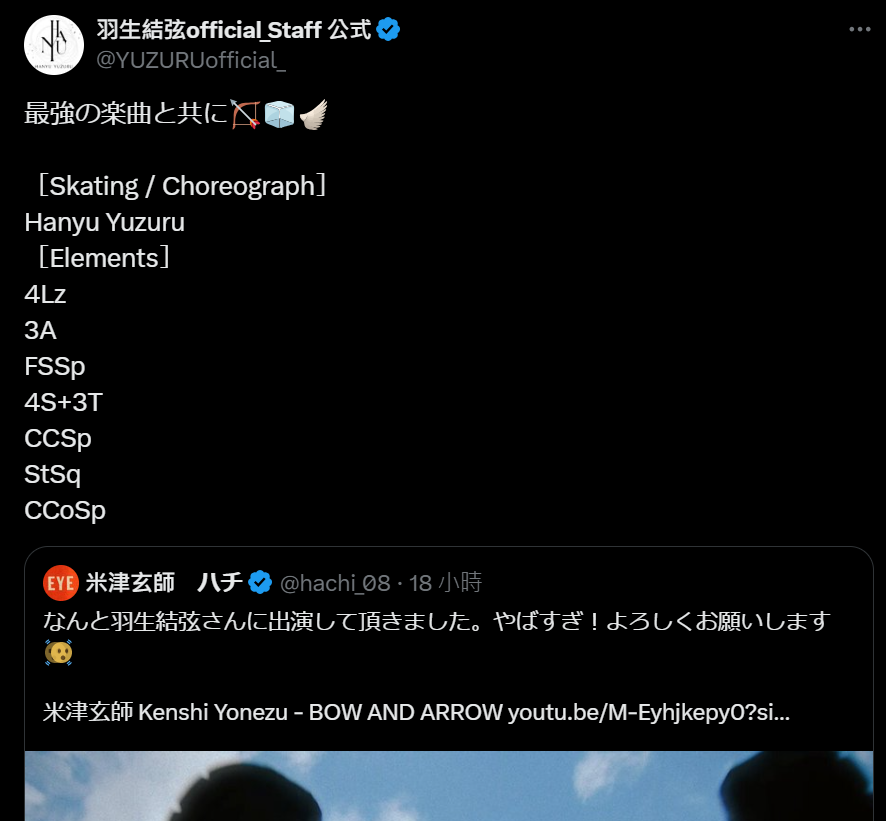
Task: Click the tweet text 最強の楽曲と共に
Action: click(126, 114)
